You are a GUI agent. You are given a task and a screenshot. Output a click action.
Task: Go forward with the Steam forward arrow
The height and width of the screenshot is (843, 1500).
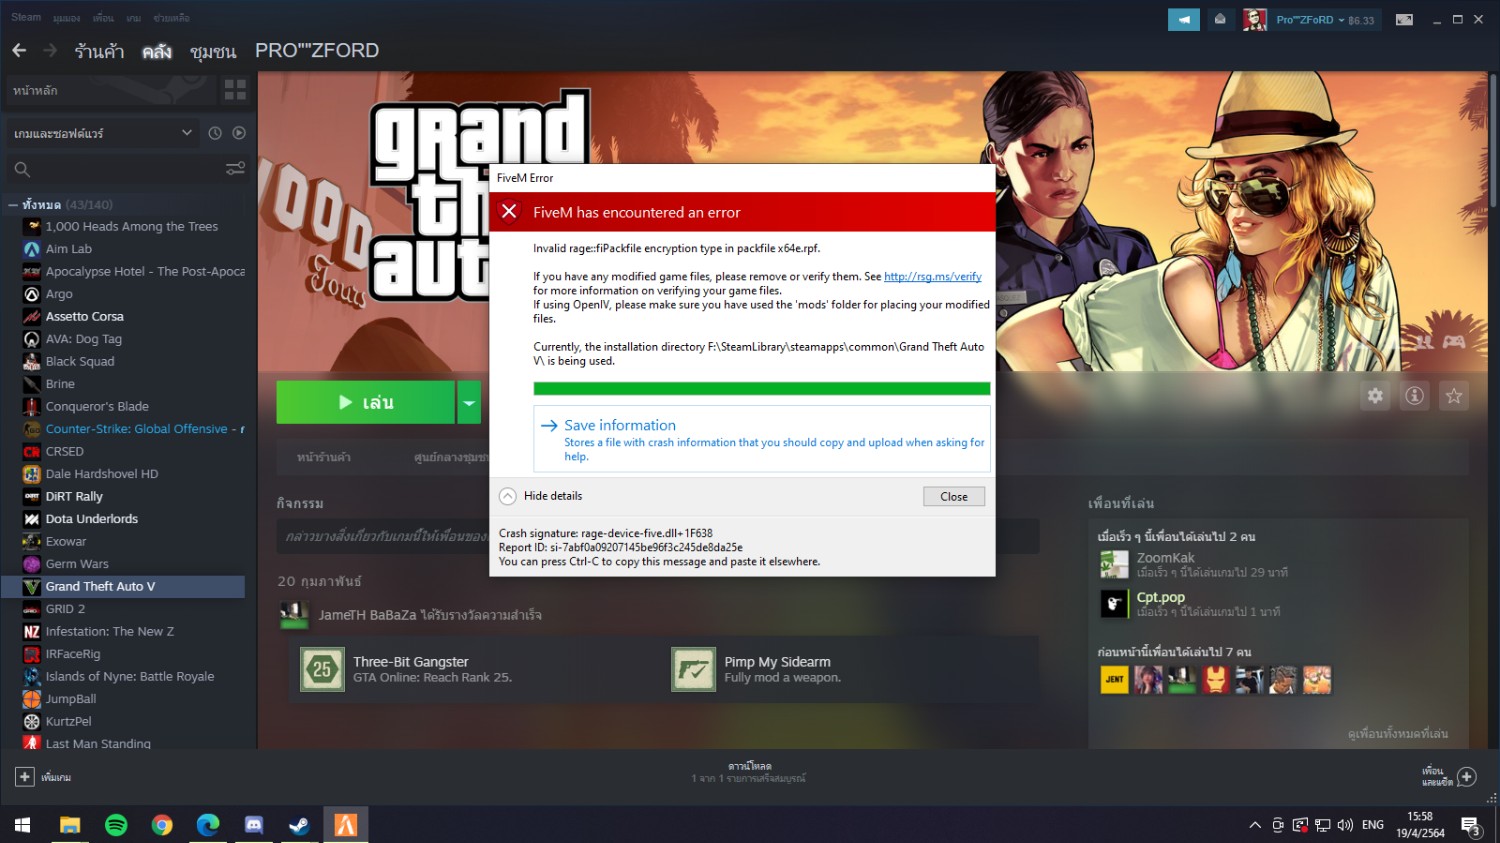click(50, 50)
